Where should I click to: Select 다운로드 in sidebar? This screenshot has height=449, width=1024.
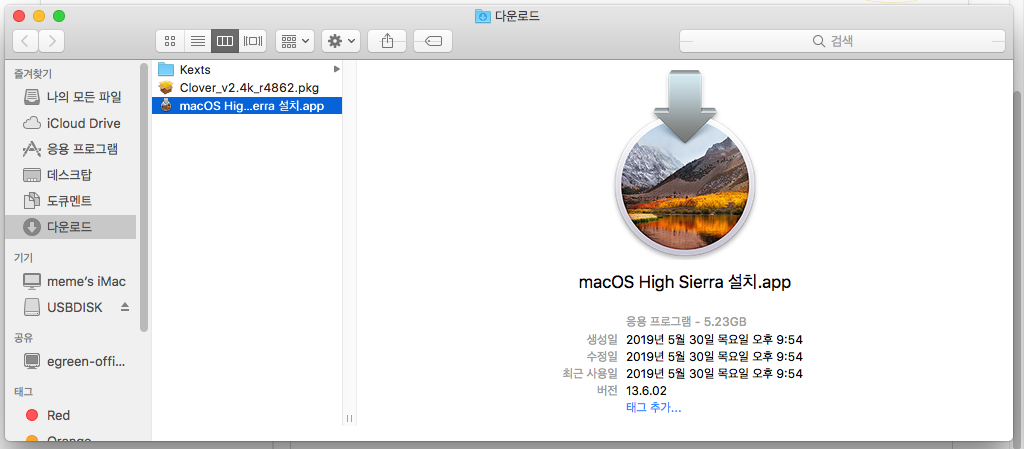pos(71,226)
